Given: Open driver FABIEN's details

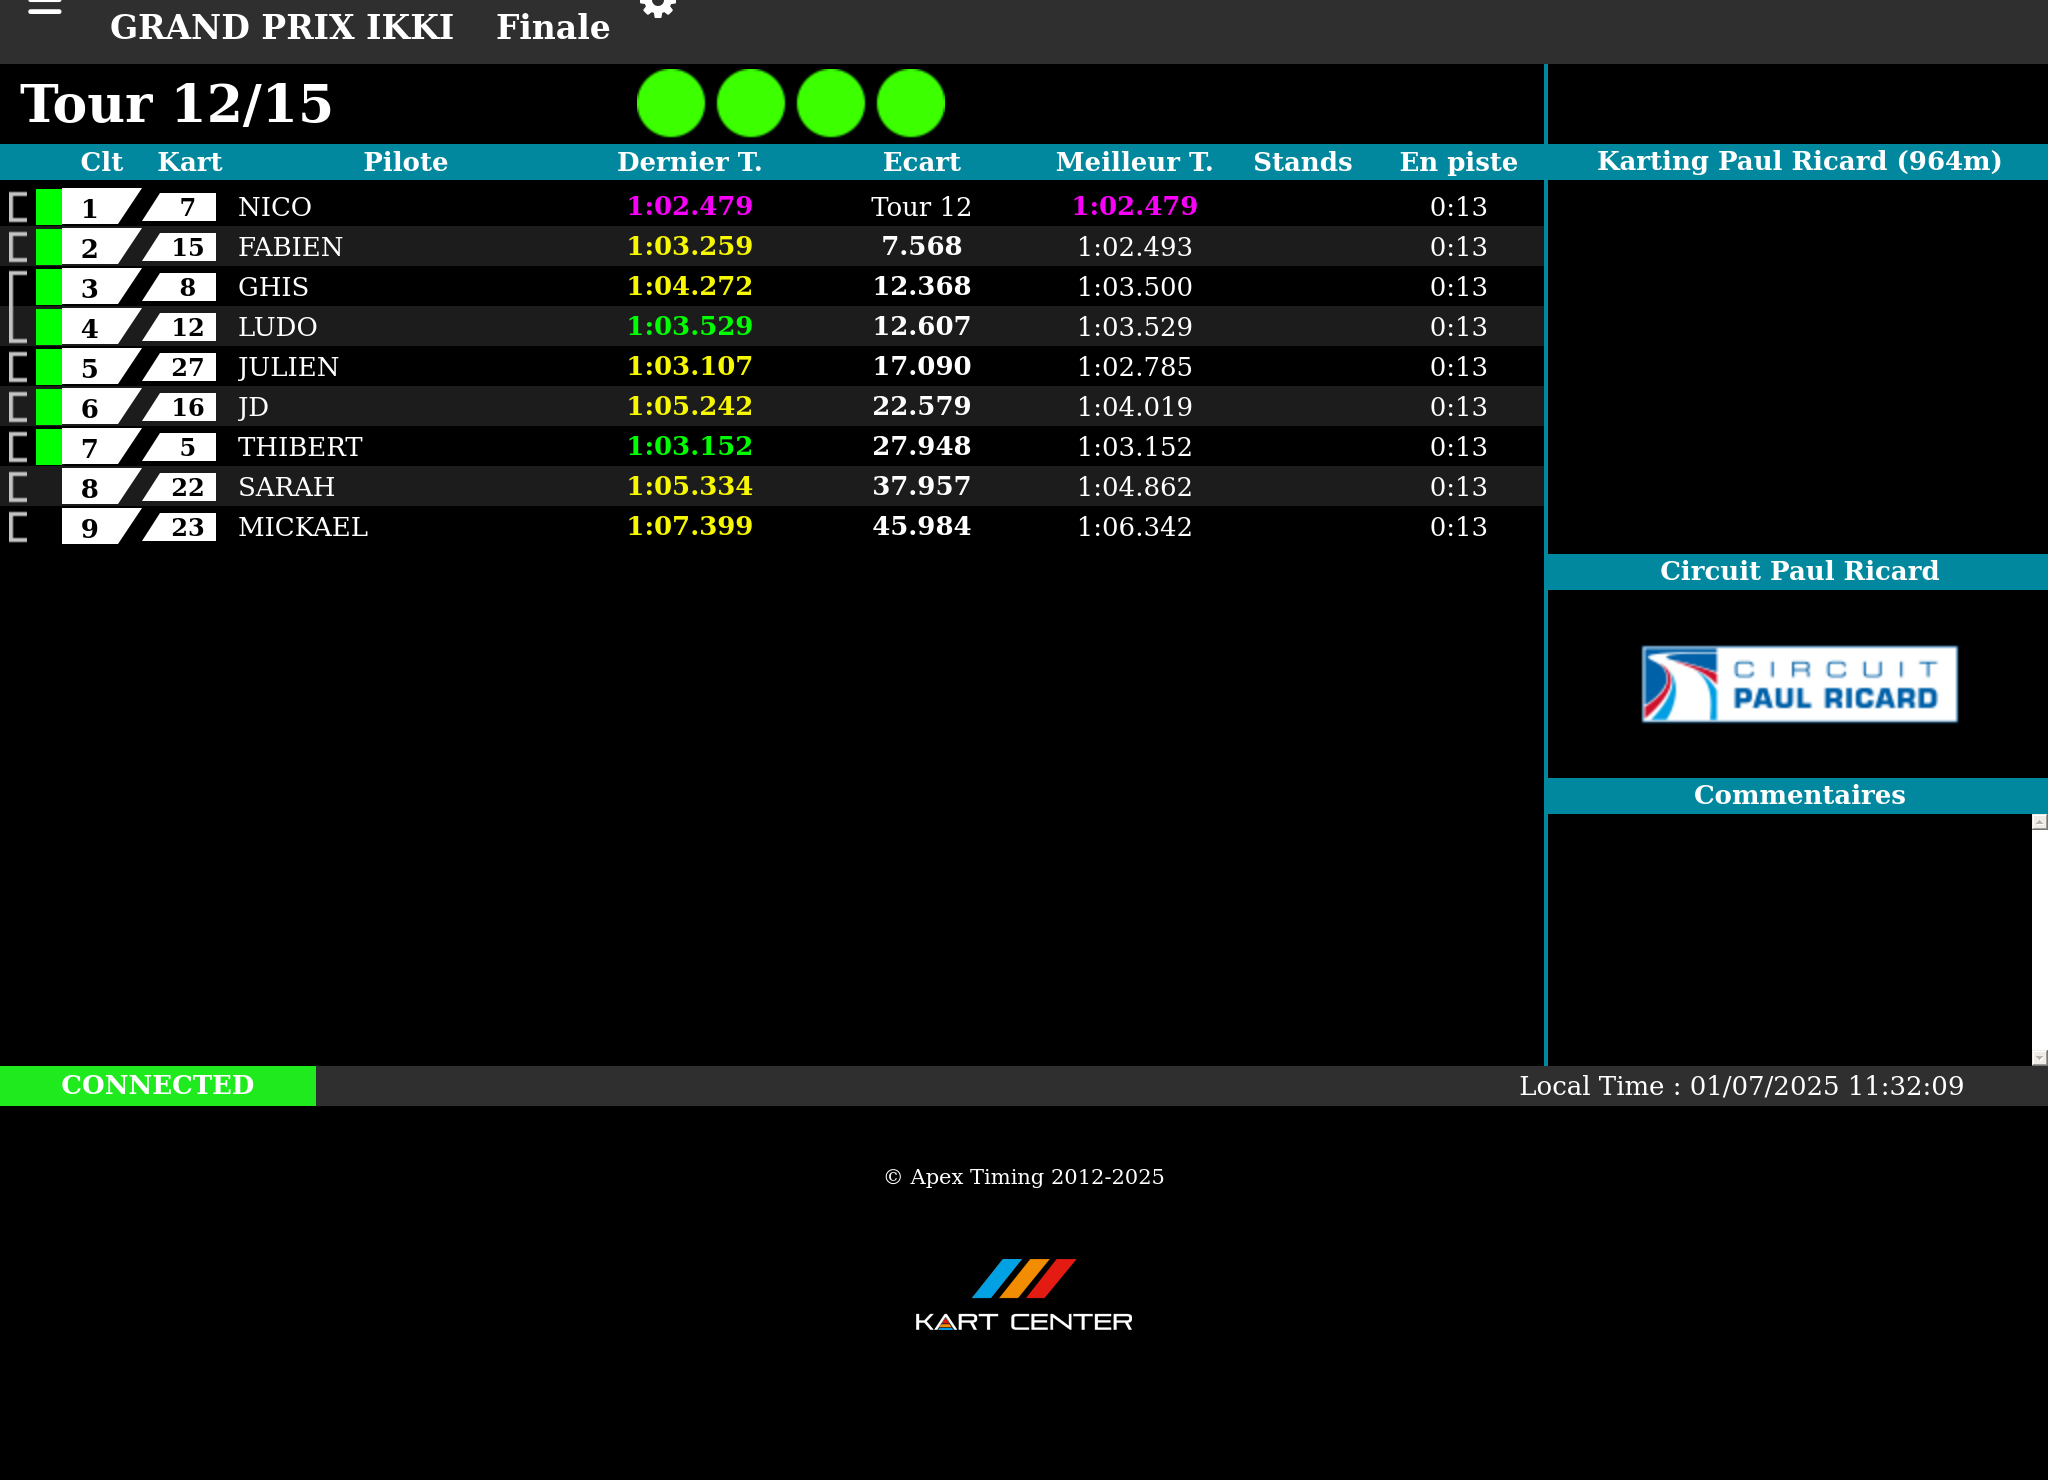Looking at the screenshot, I should (290, 247).
